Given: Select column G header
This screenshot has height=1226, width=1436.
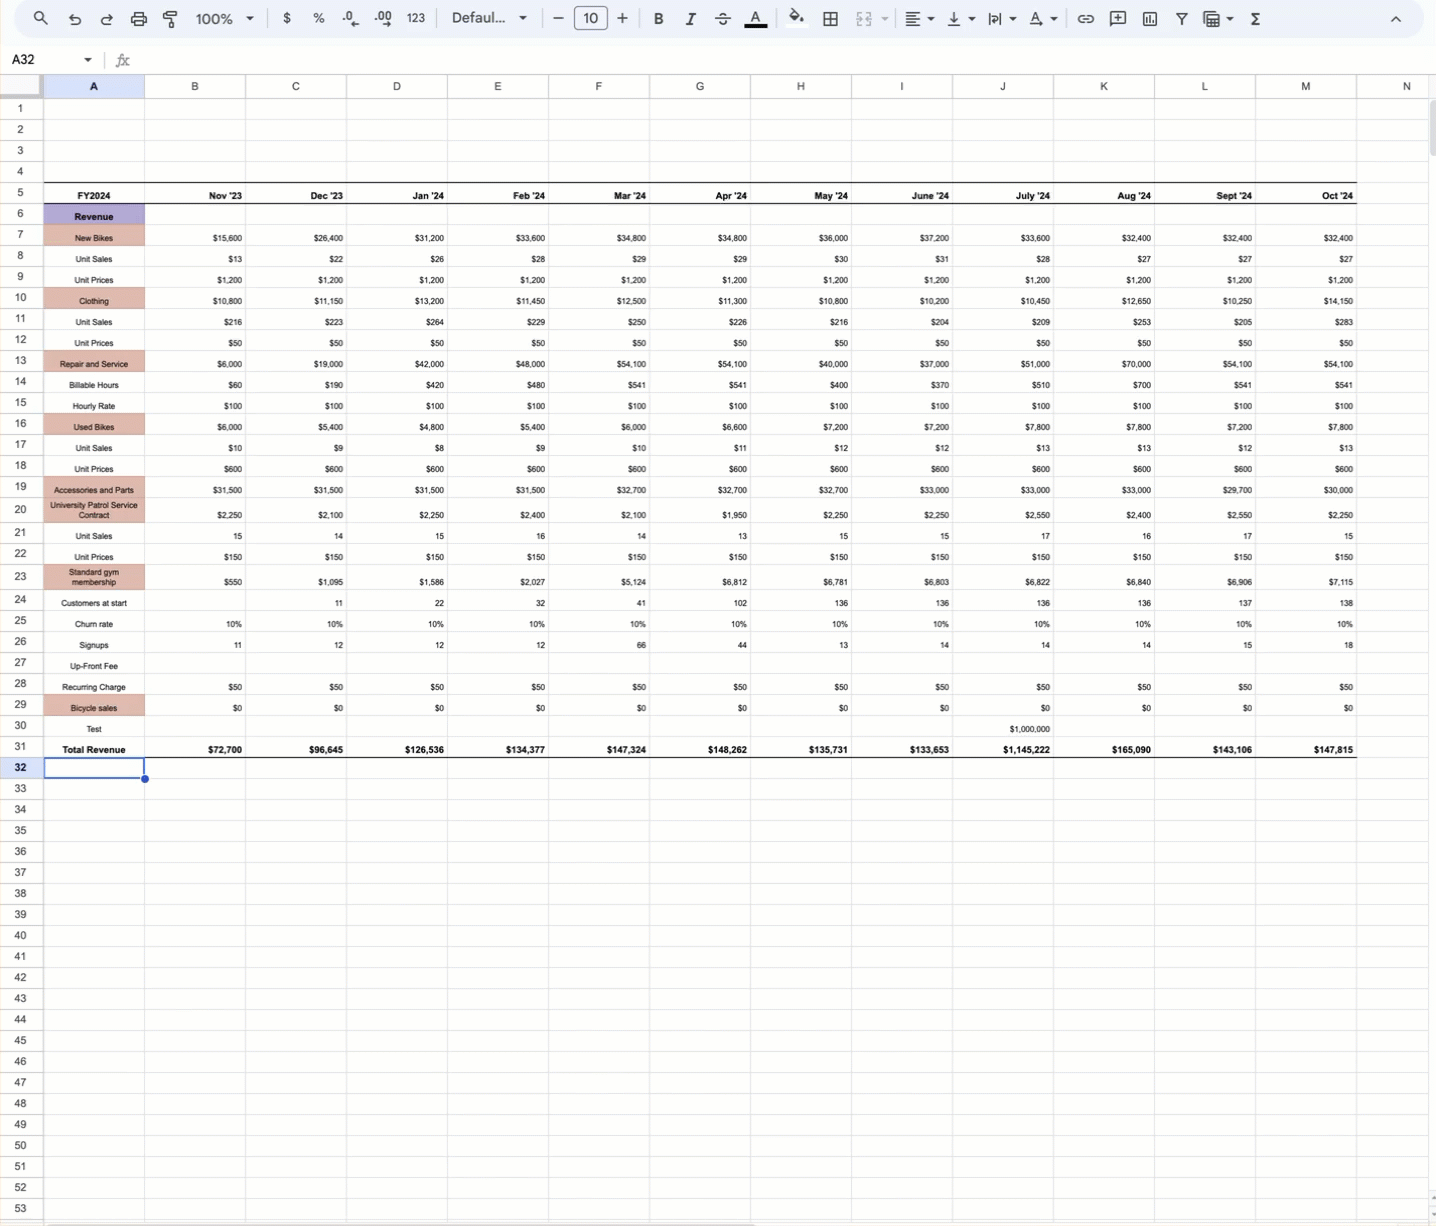Looking at the screenshot, I should click(x=700, y=86).
